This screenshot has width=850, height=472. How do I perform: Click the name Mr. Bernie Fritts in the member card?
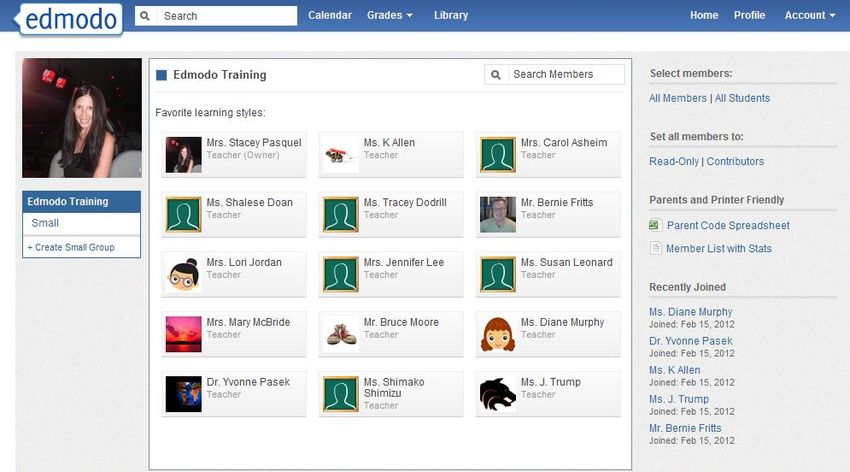coord(557,202)
